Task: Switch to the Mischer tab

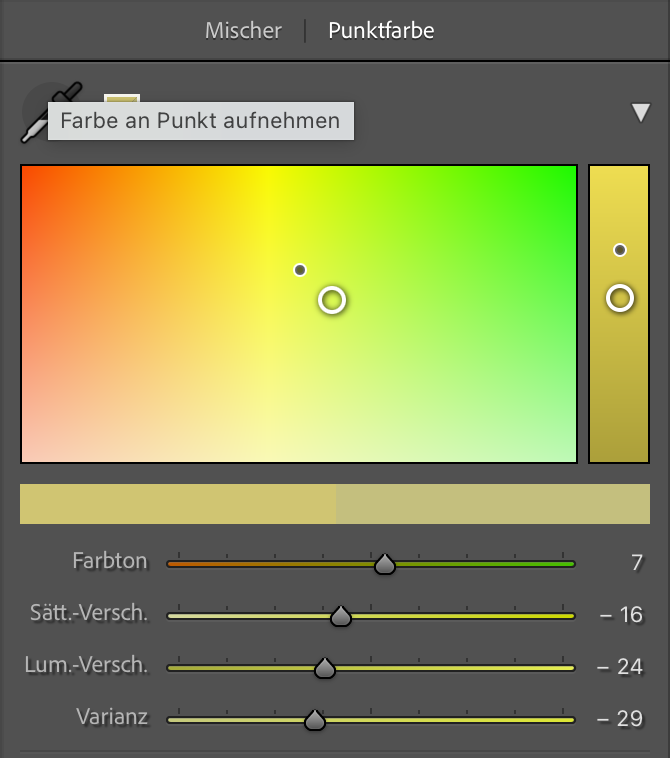Action: point(243,30)
